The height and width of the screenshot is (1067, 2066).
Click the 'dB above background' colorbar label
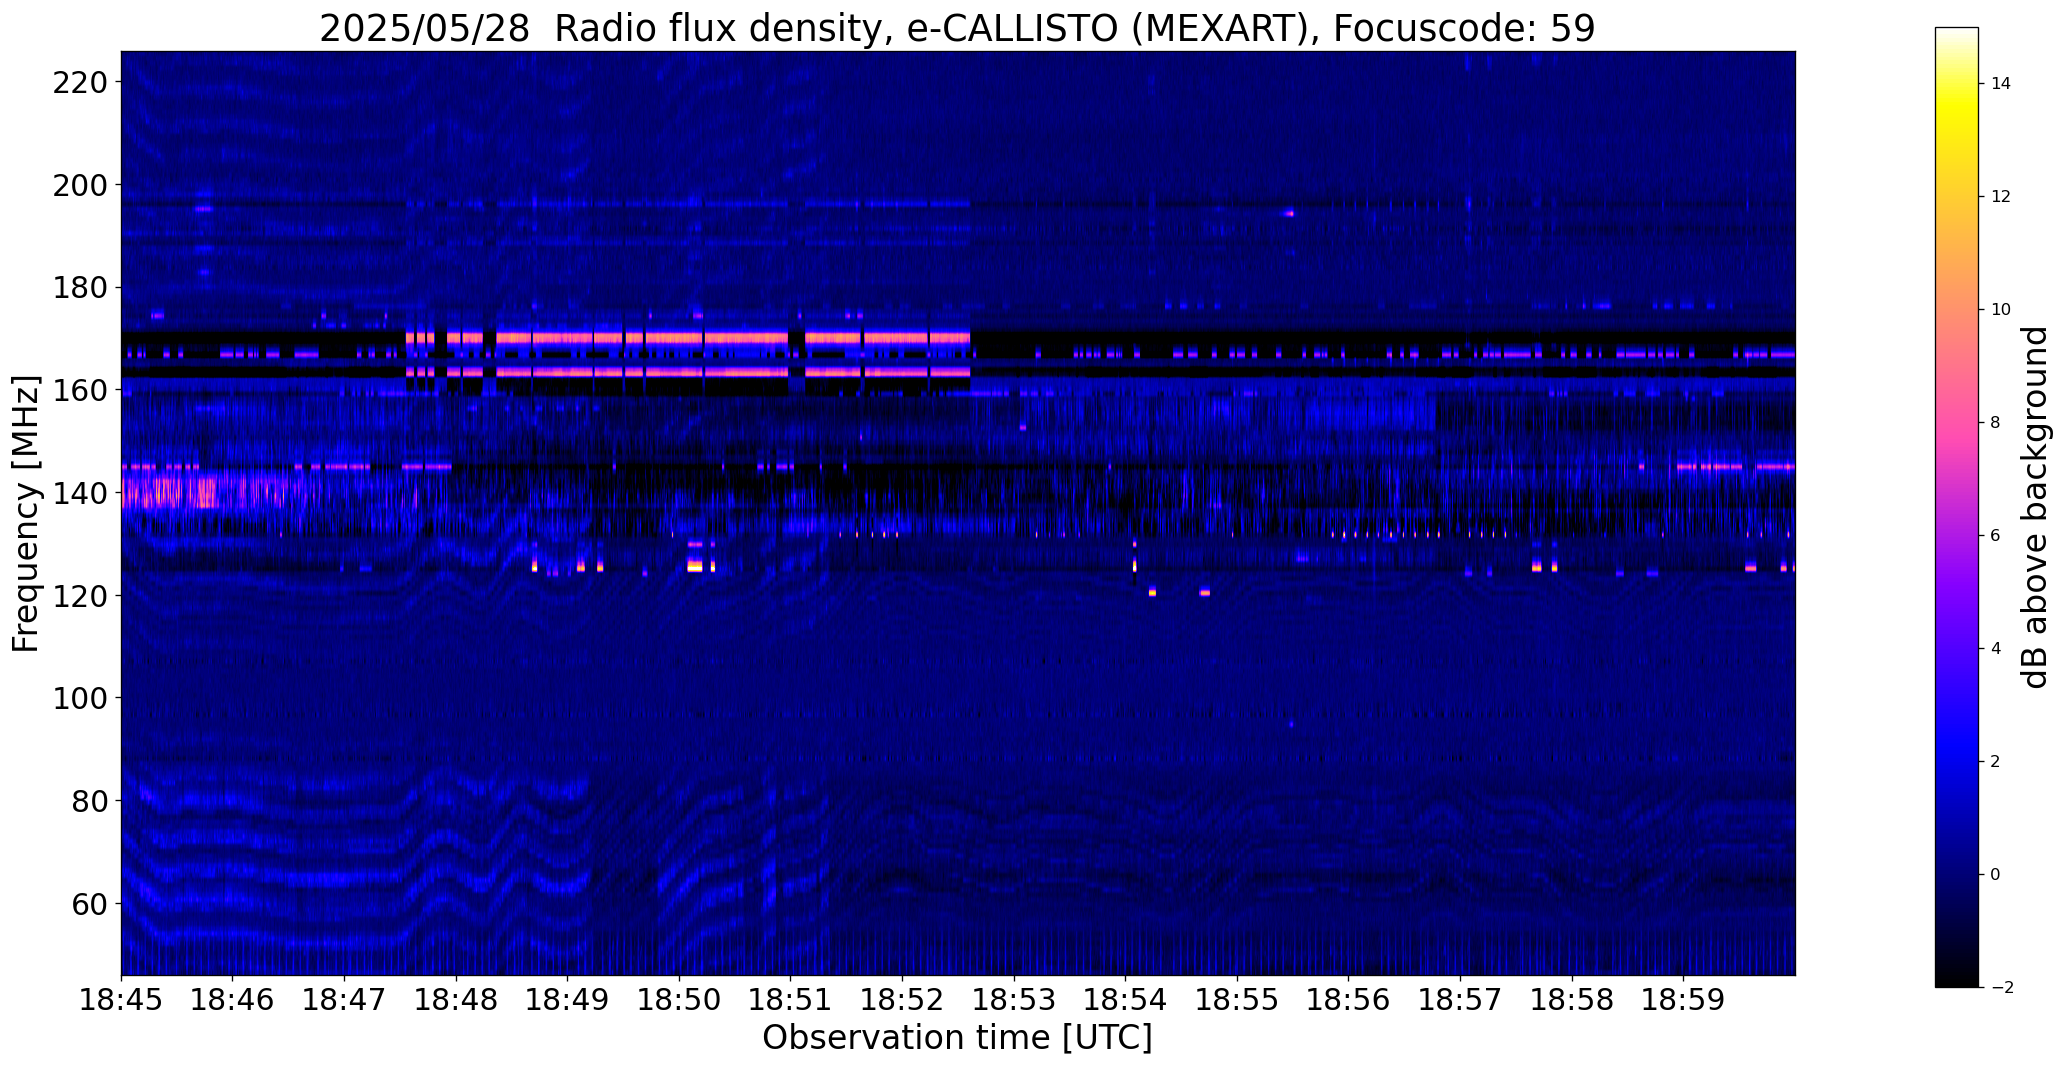(2035, 507)
